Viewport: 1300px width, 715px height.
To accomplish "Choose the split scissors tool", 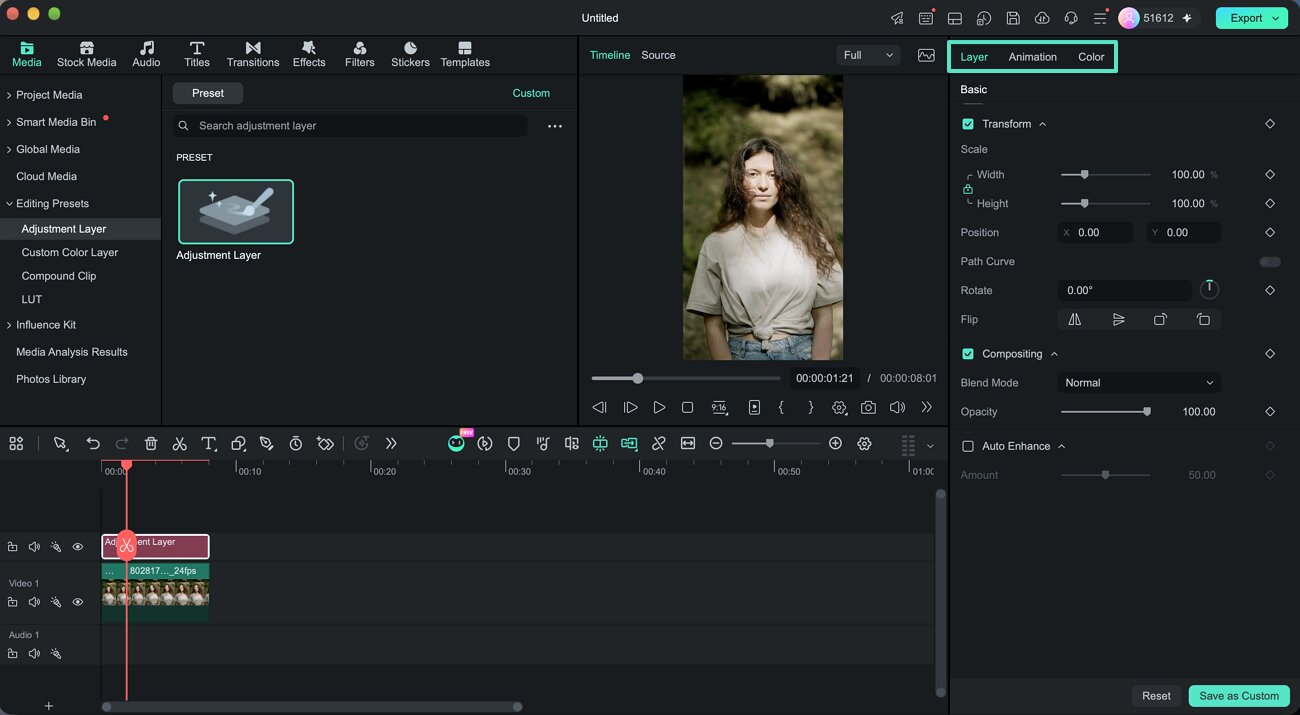I will click(180, 443).
